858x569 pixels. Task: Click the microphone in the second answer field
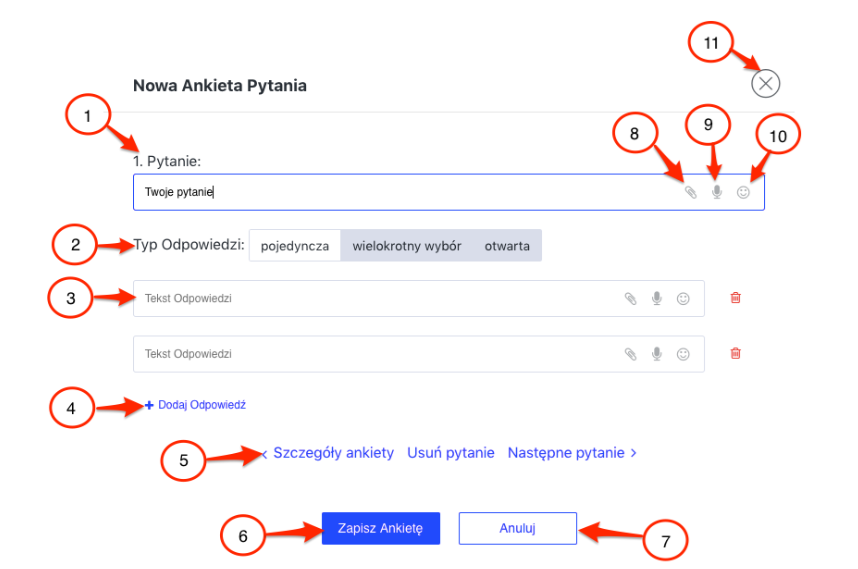[x=657, y=354]
